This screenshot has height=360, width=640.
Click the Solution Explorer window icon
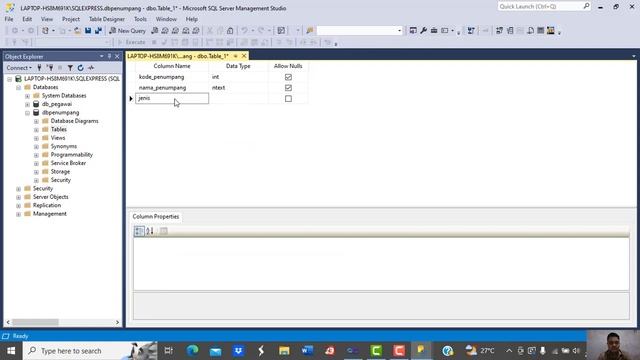click(413, 31)
